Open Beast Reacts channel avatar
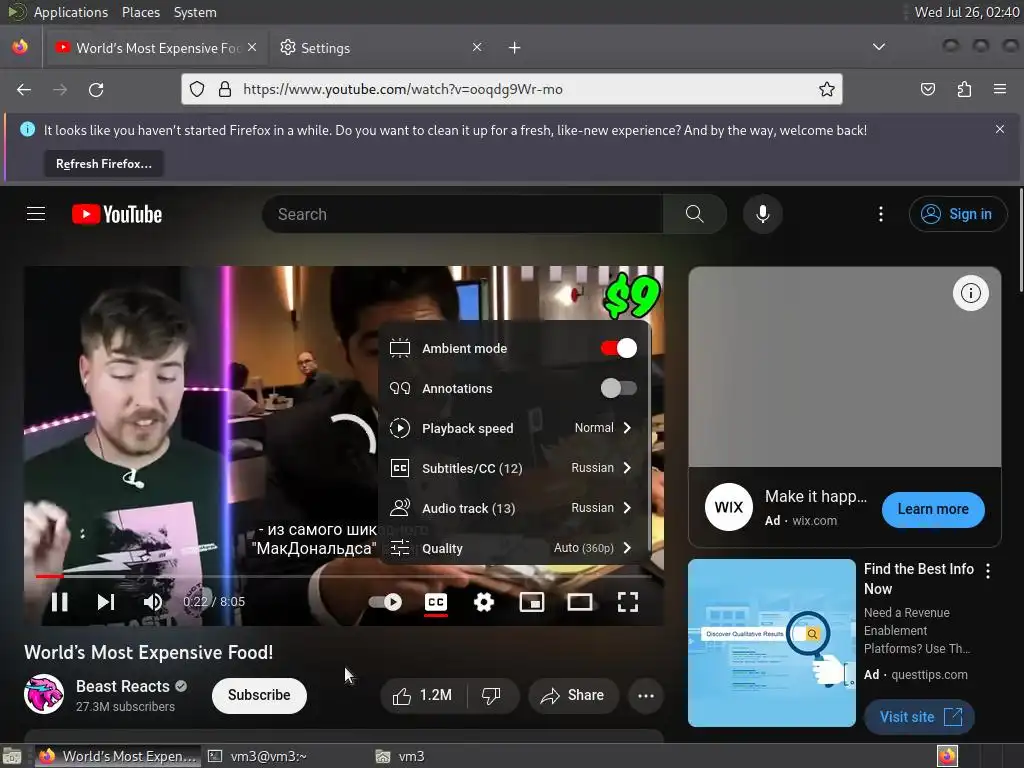Screen dimensions: 1024x768 pos(44,694)
